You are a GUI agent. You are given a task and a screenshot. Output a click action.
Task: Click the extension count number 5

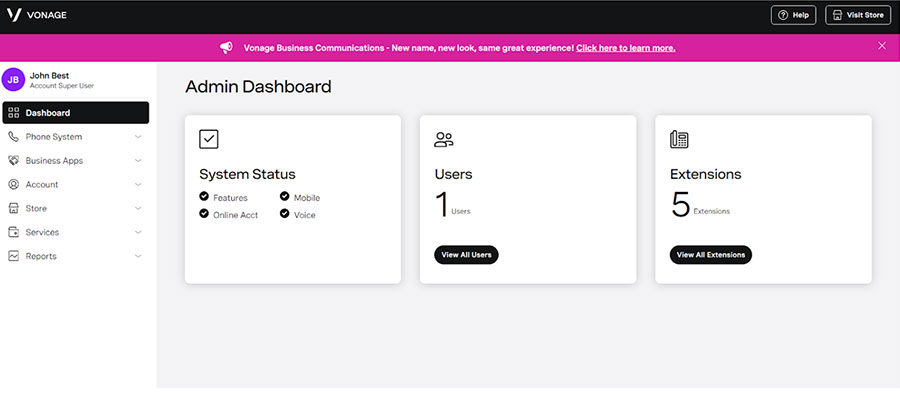coord(680,205)
